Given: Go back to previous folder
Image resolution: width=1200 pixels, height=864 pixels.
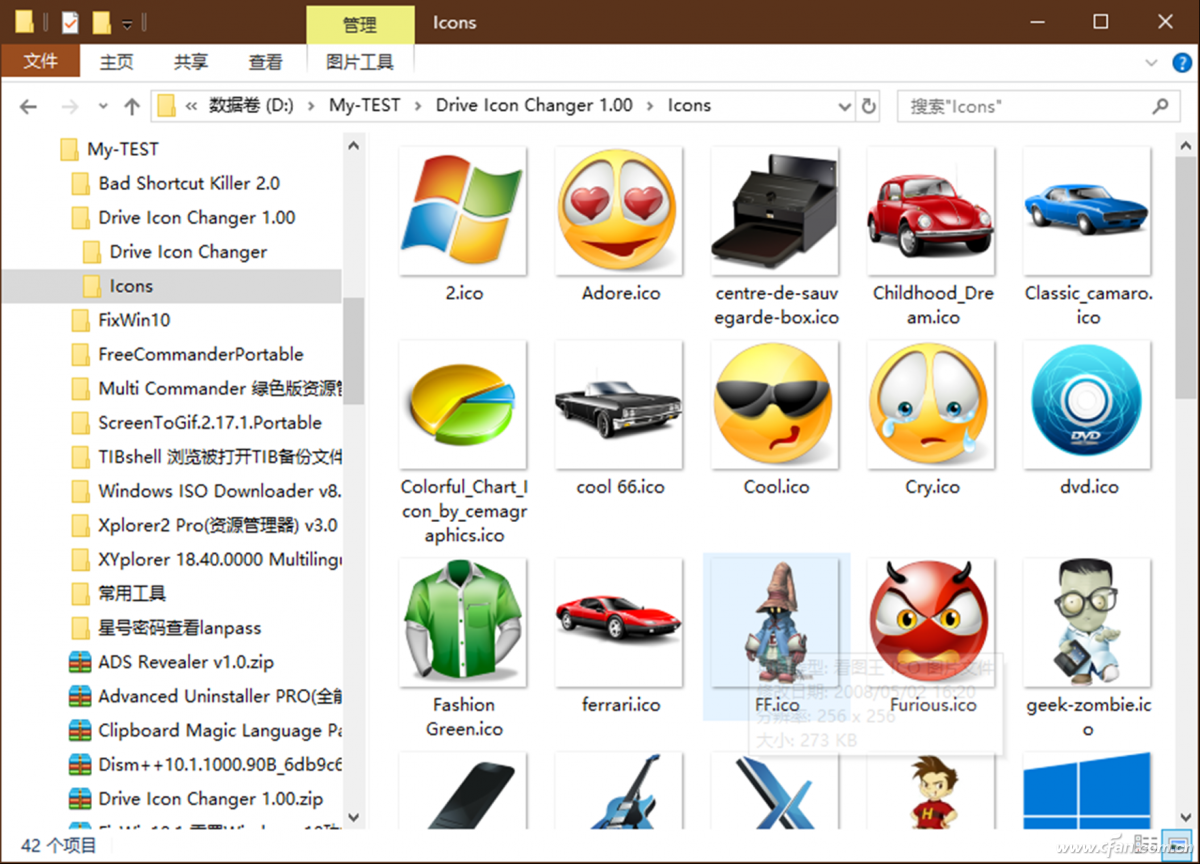Looking at the screenshot, I should 28,106.
